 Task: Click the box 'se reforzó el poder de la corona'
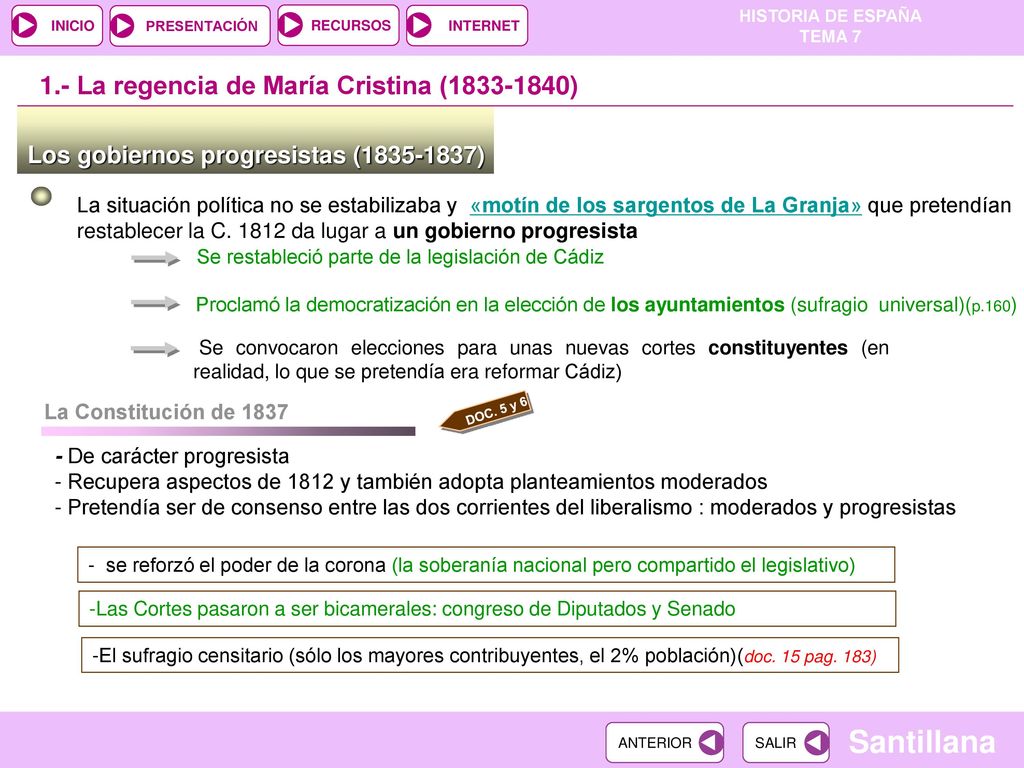pyautogui.click(x=486, y=565)
